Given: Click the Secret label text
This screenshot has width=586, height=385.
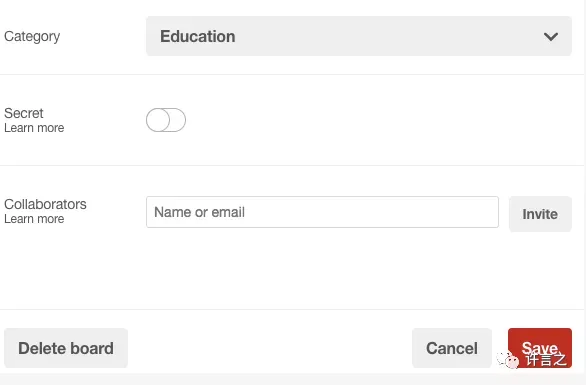Looking at the screenshot, I should (24, 113).
